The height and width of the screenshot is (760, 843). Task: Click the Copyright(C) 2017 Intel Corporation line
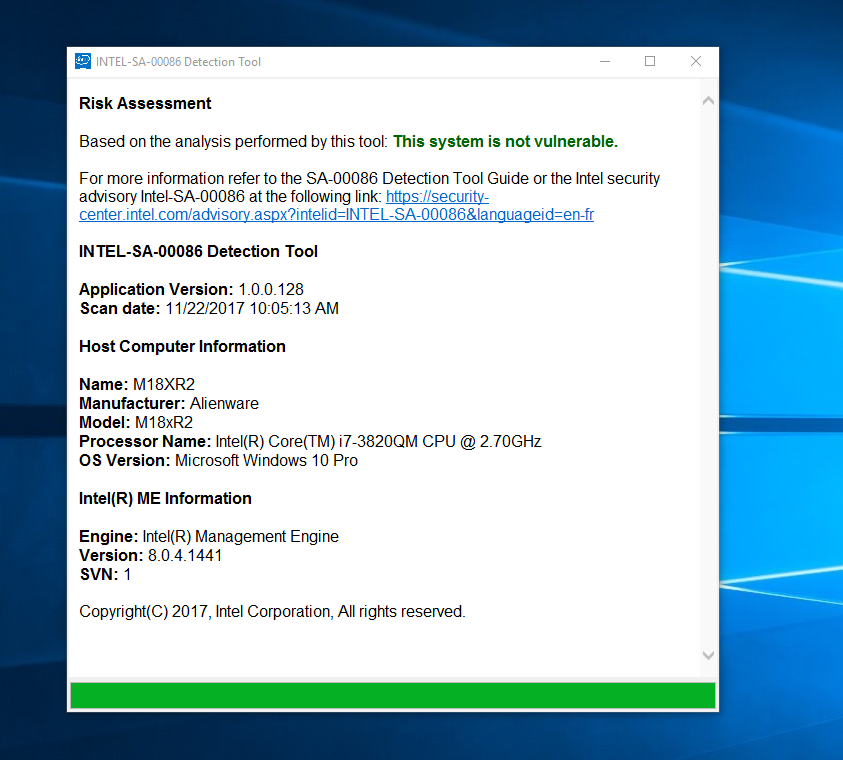pyautogui.click(x=272, y=612)
